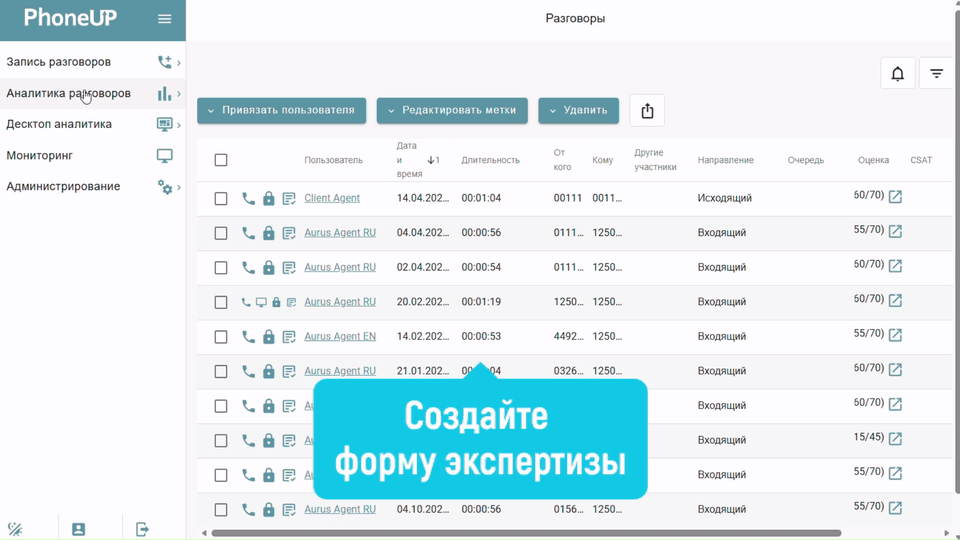The image size is (960, 540).
Task: Expand Запись разговоров chevron
Action: 179,62
